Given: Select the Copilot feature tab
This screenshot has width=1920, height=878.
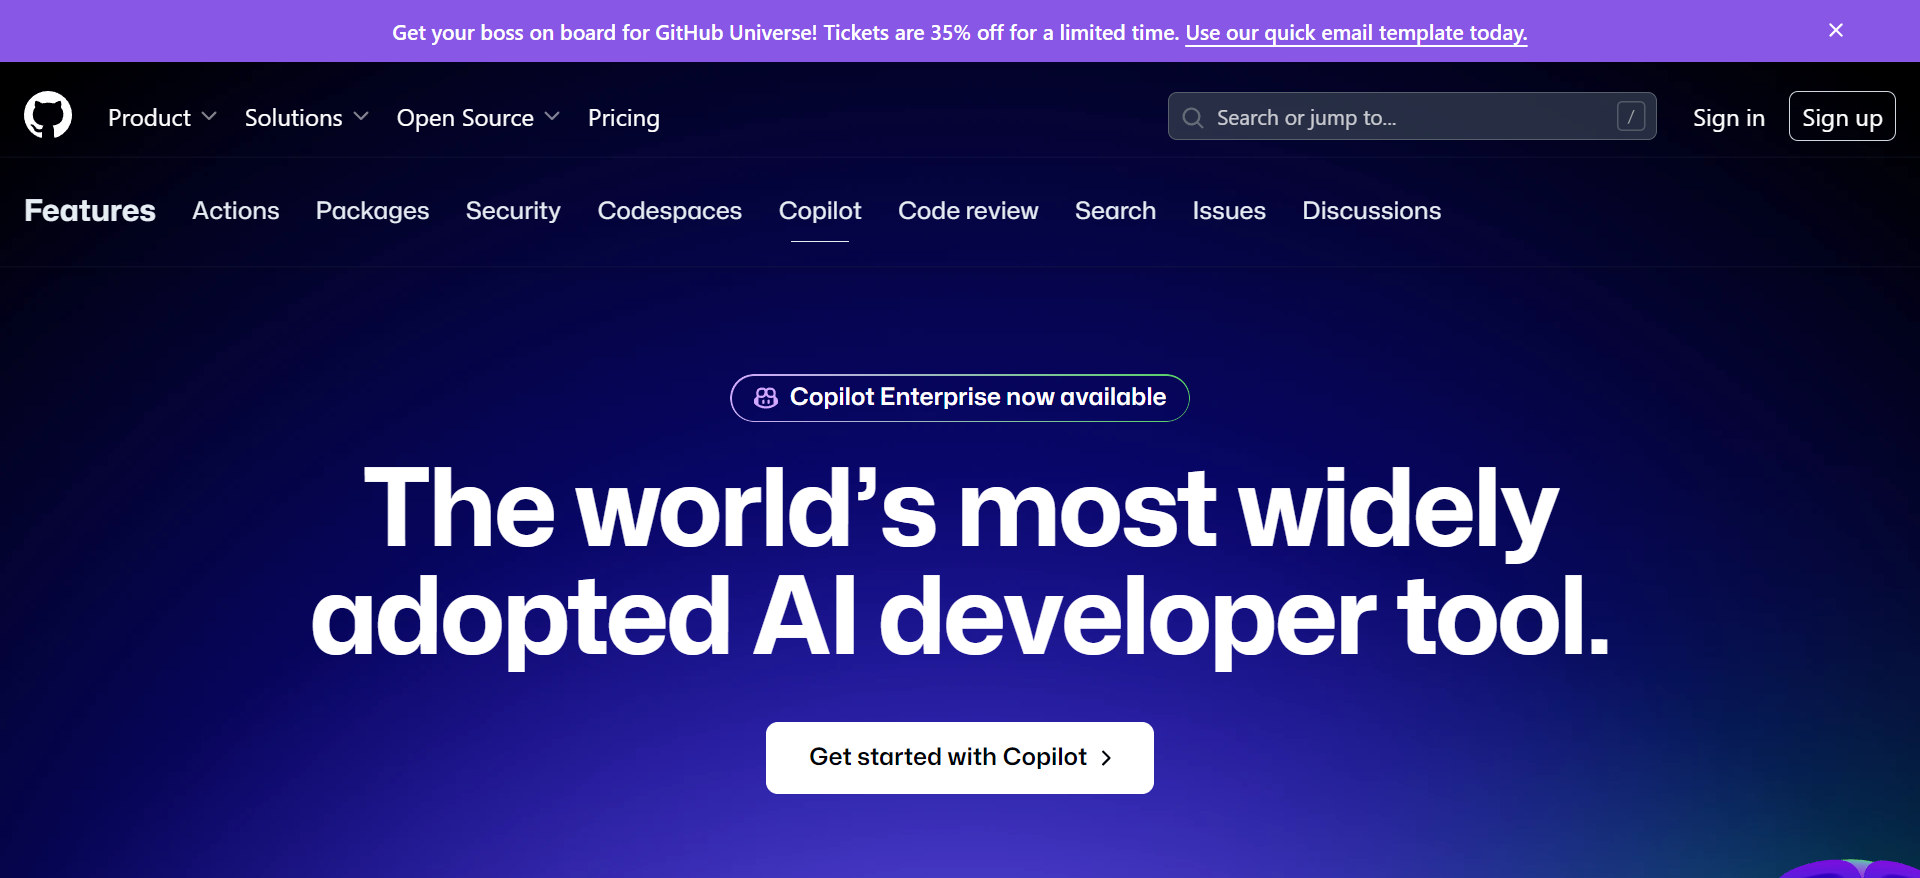Looking at the screenshot, I should tap(820, 210).
